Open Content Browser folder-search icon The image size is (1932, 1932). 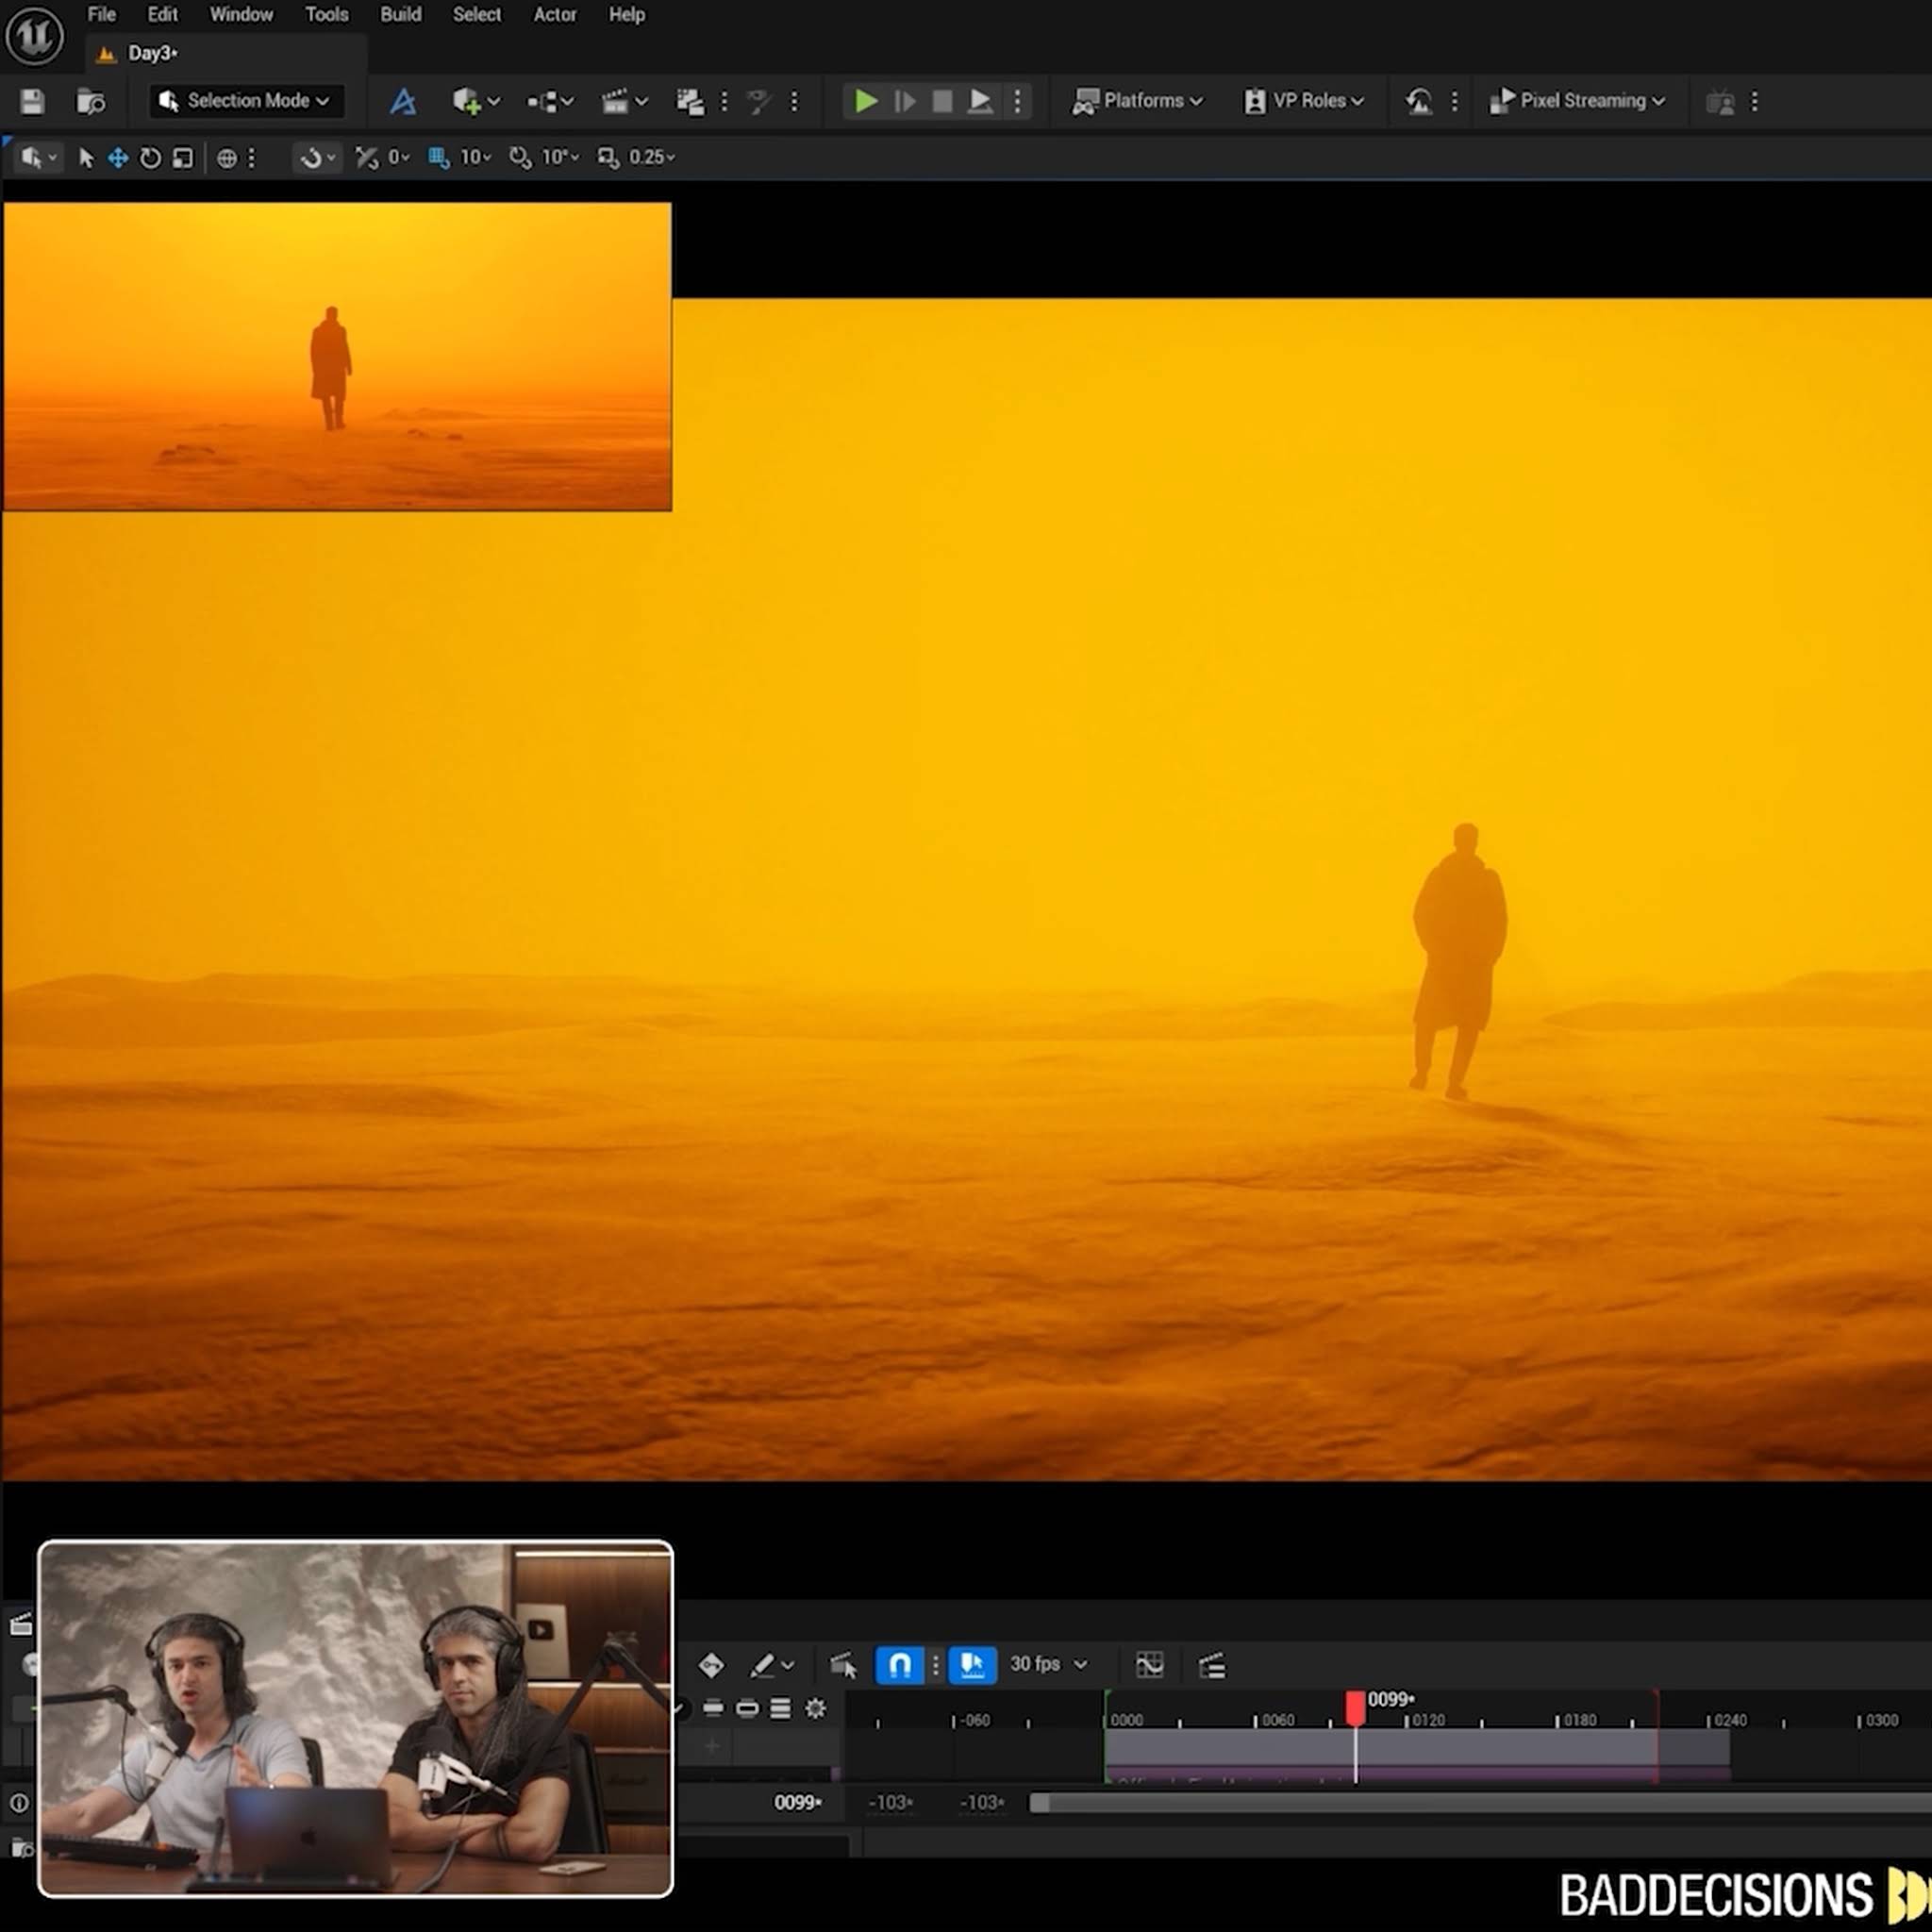[x=91, y=101]
